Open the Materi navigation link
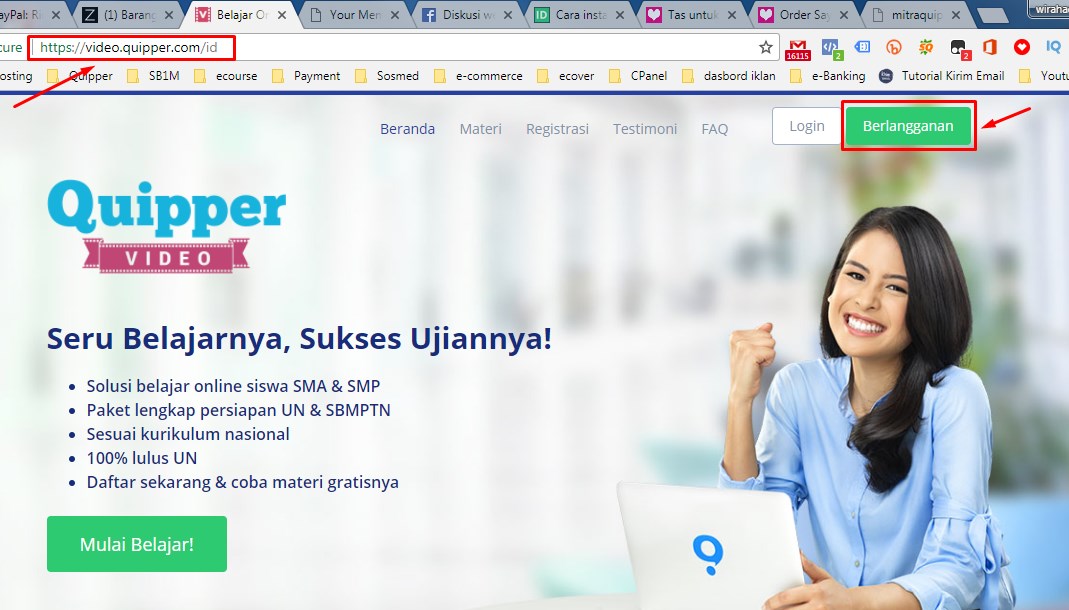 pos(481,129)
